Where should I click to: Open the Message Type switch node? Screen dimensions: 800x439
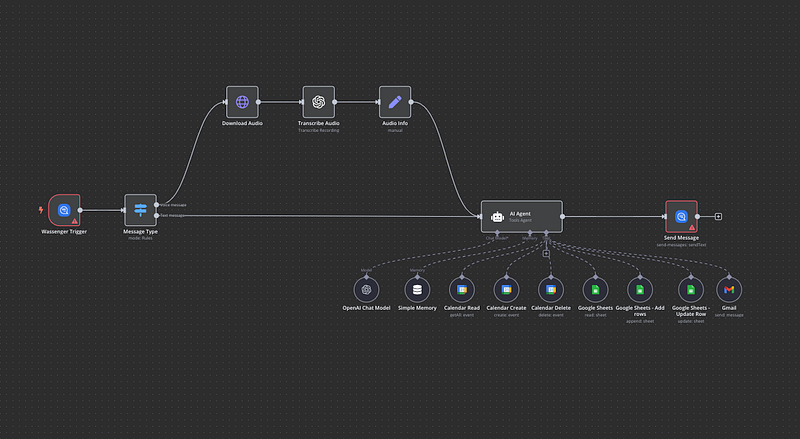point(140,211)
